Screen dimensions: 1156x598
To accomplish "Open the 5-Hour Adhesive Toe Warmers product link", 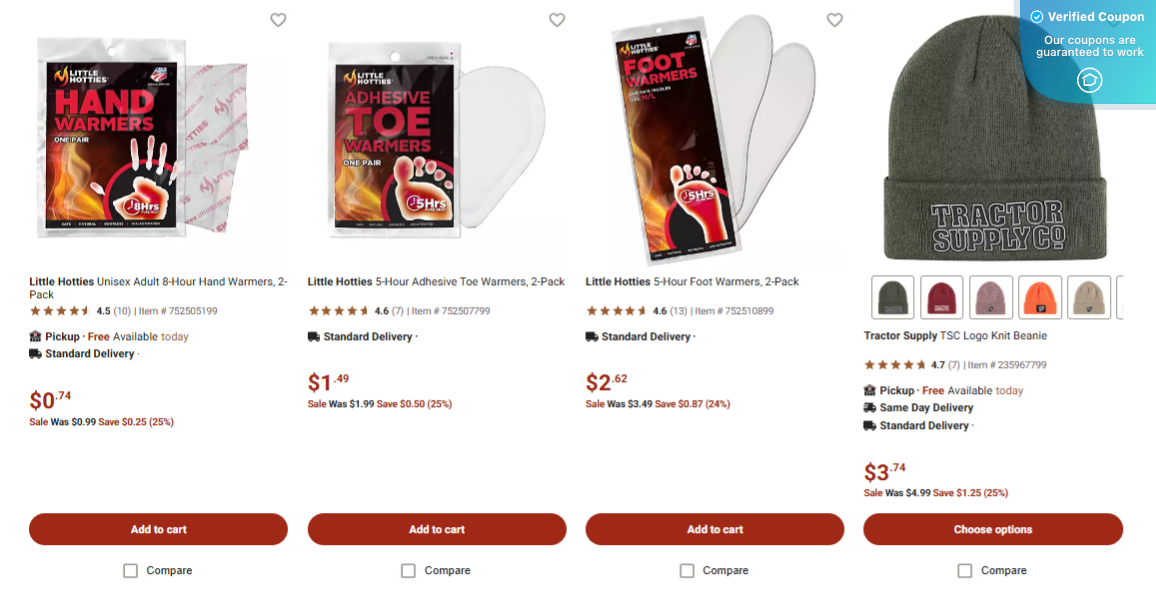I will pyautogui.click(x=436, y=282).
